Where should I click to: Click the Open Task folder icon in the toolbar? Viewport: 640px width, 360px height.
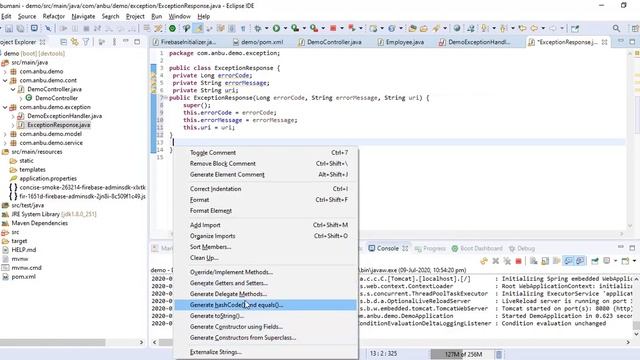(x=424, y=28)
